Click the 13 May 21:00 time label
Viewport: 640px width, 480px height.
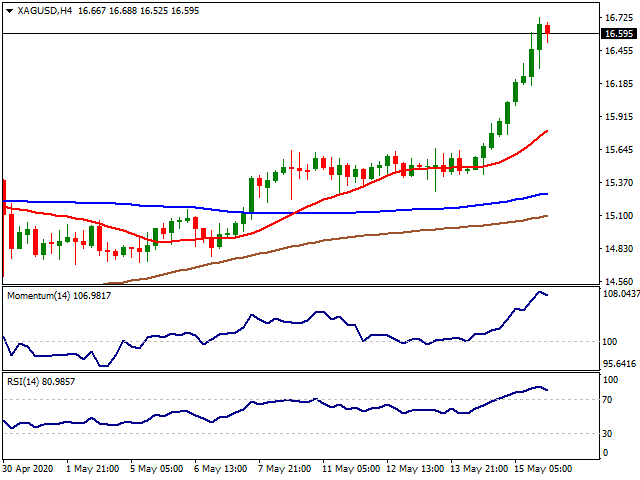pyautogui.click(x=479, y=469)
